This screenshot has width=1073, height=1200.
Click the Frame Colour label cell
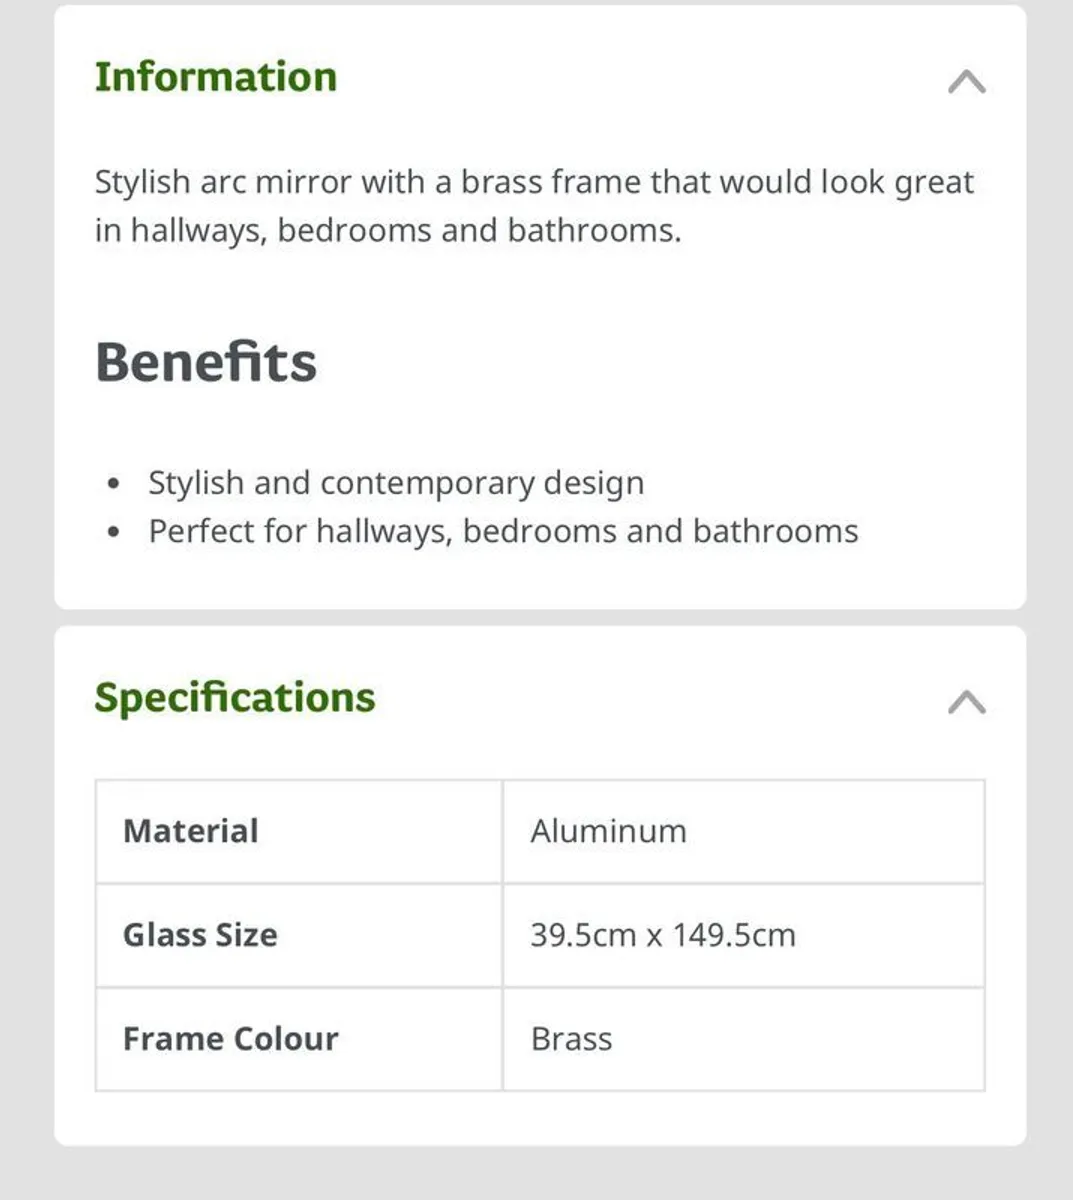298,1039
